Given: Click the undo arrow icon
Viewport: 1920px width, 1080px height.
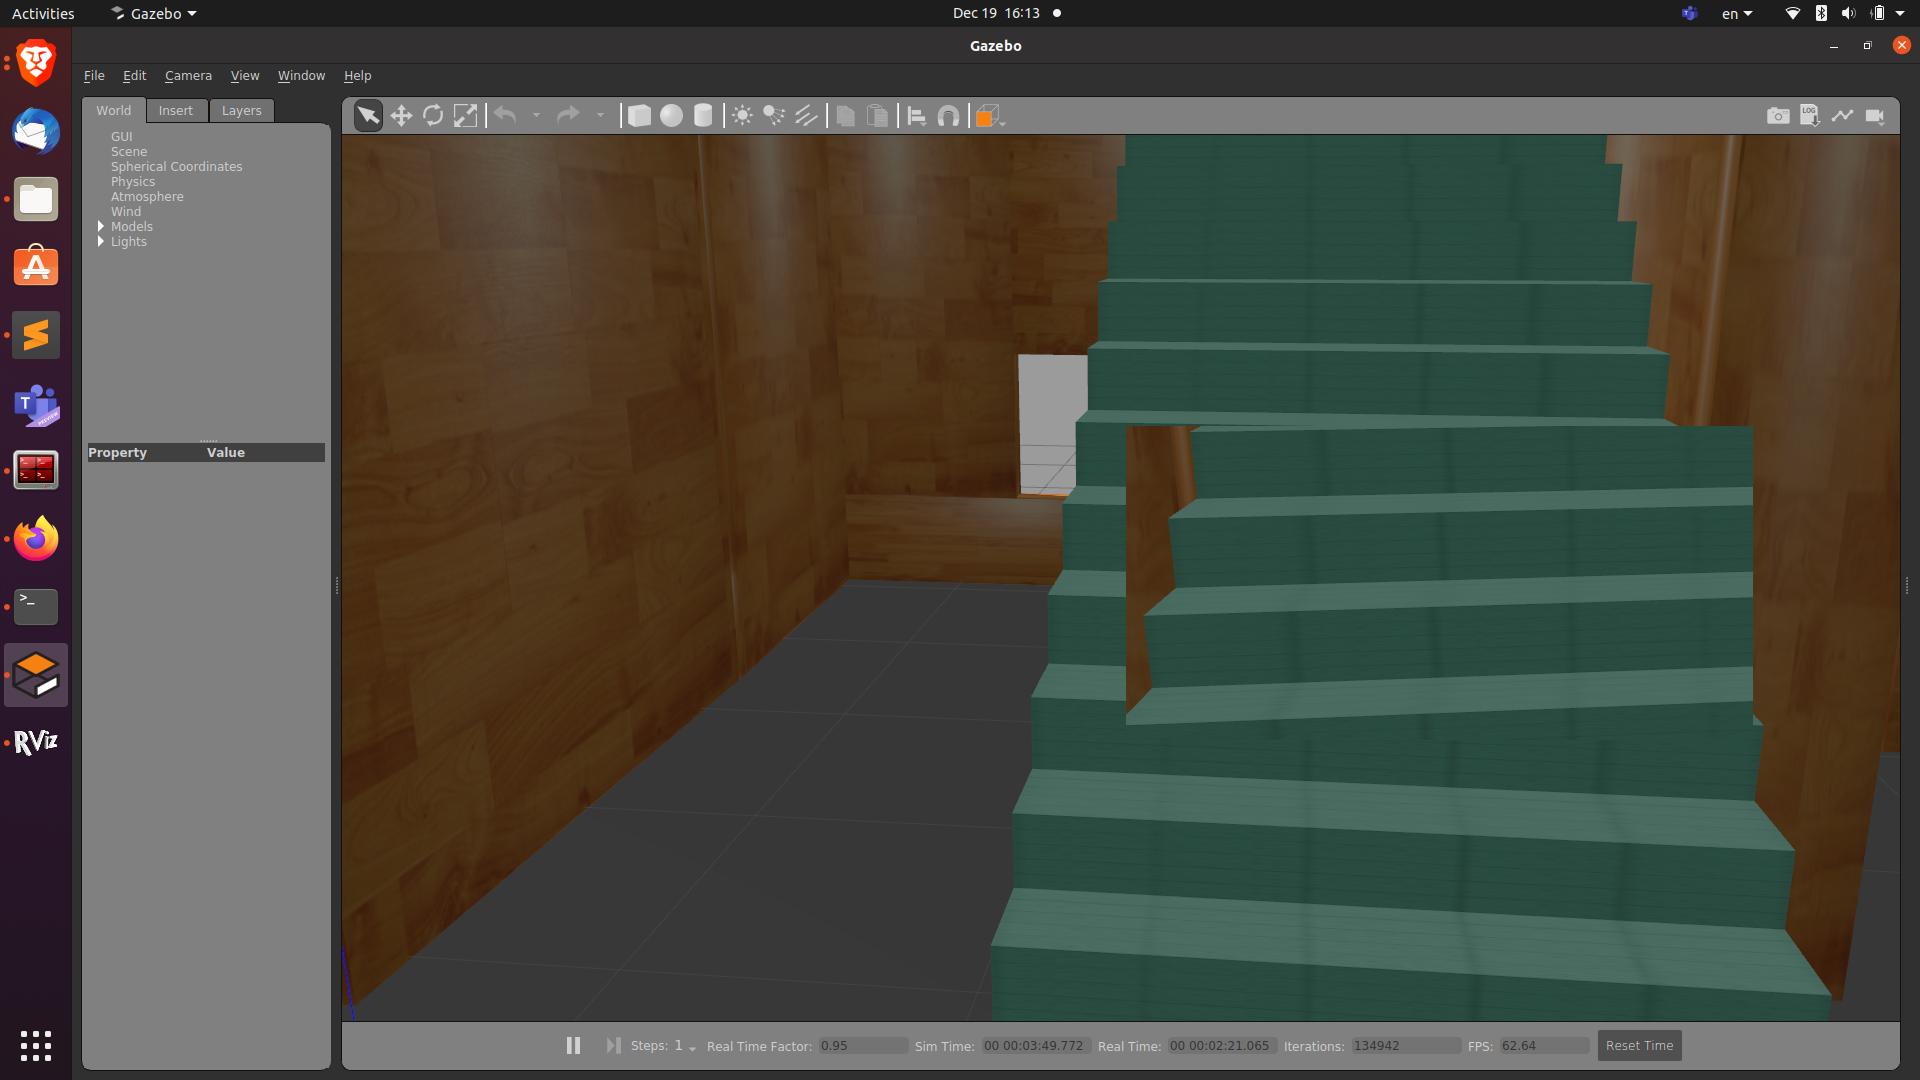Looking at the screenshot, I should point(506,116).
